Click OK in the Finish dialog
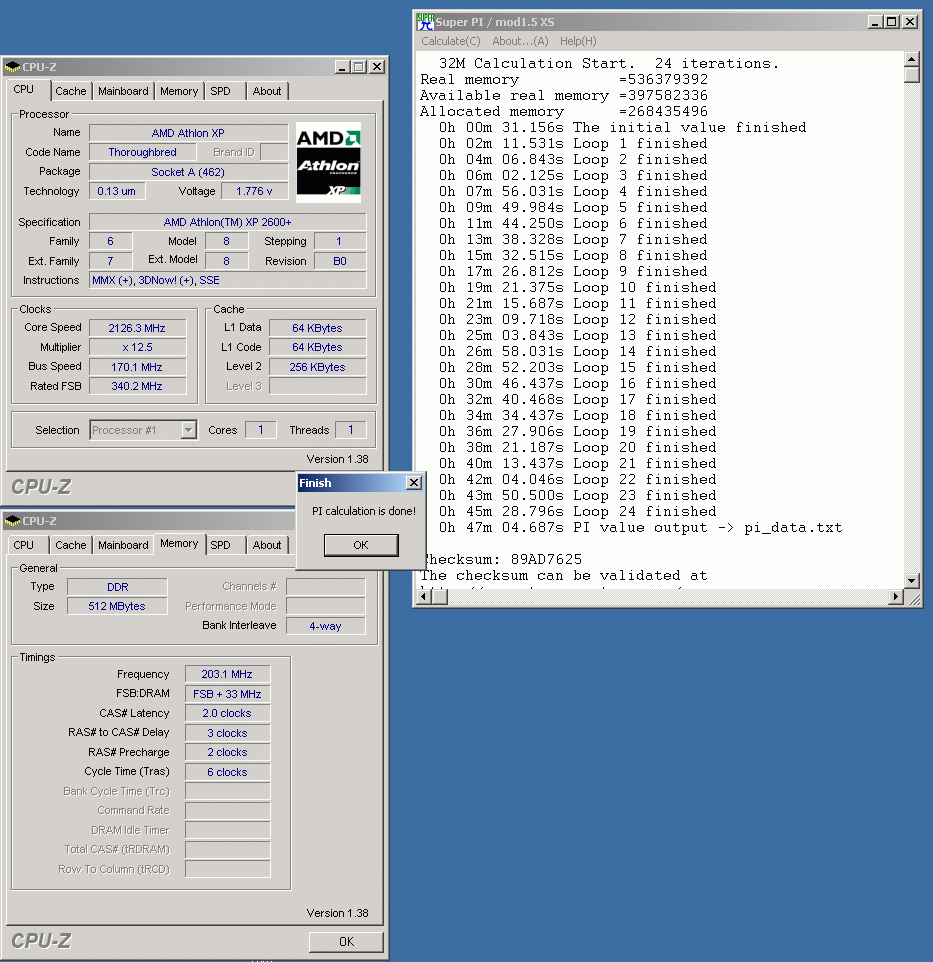The width and height of the screenshot is (933, 962). pos(361,545)
